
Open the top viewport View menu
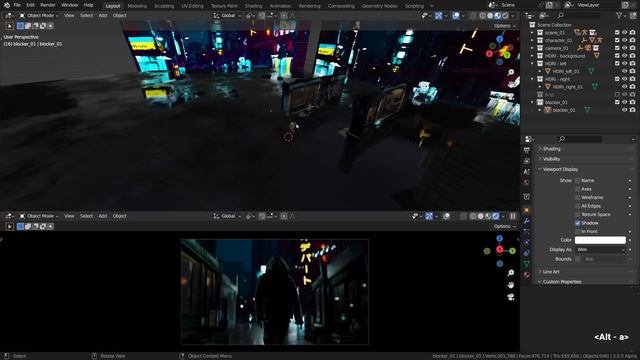tap(69, 16)
